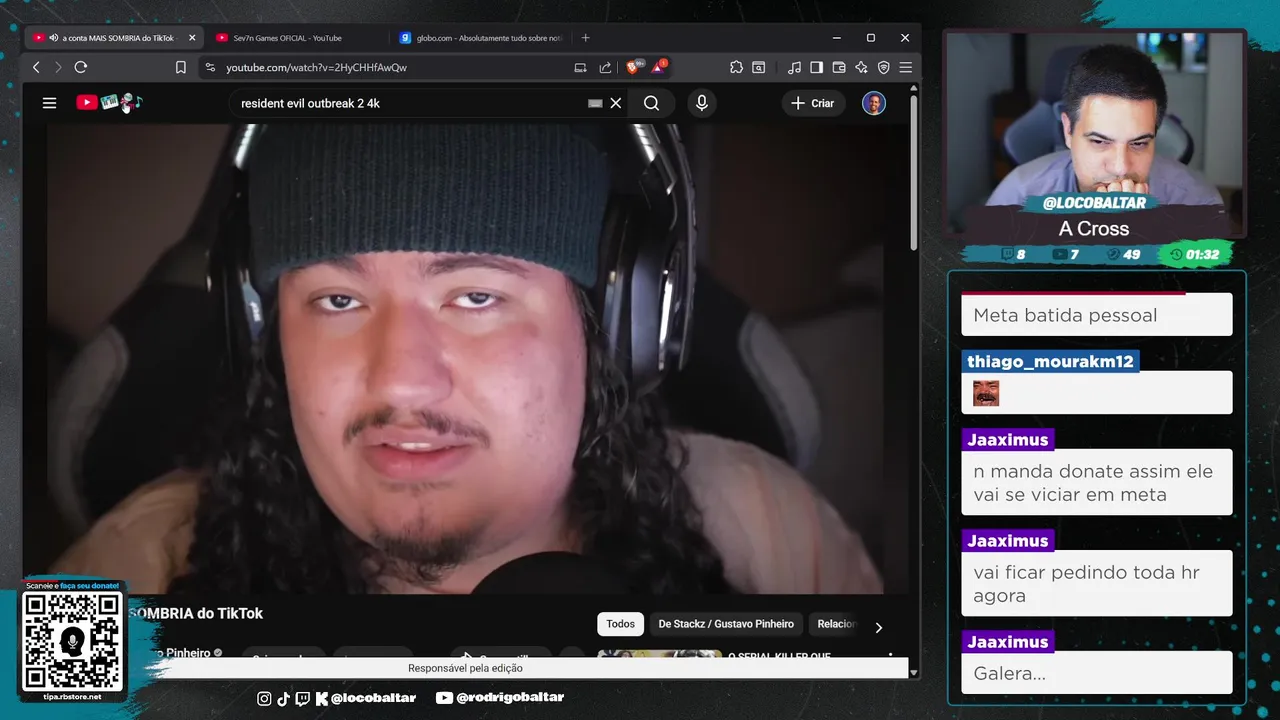Click the Criar create button

click(x=812, y=103)
